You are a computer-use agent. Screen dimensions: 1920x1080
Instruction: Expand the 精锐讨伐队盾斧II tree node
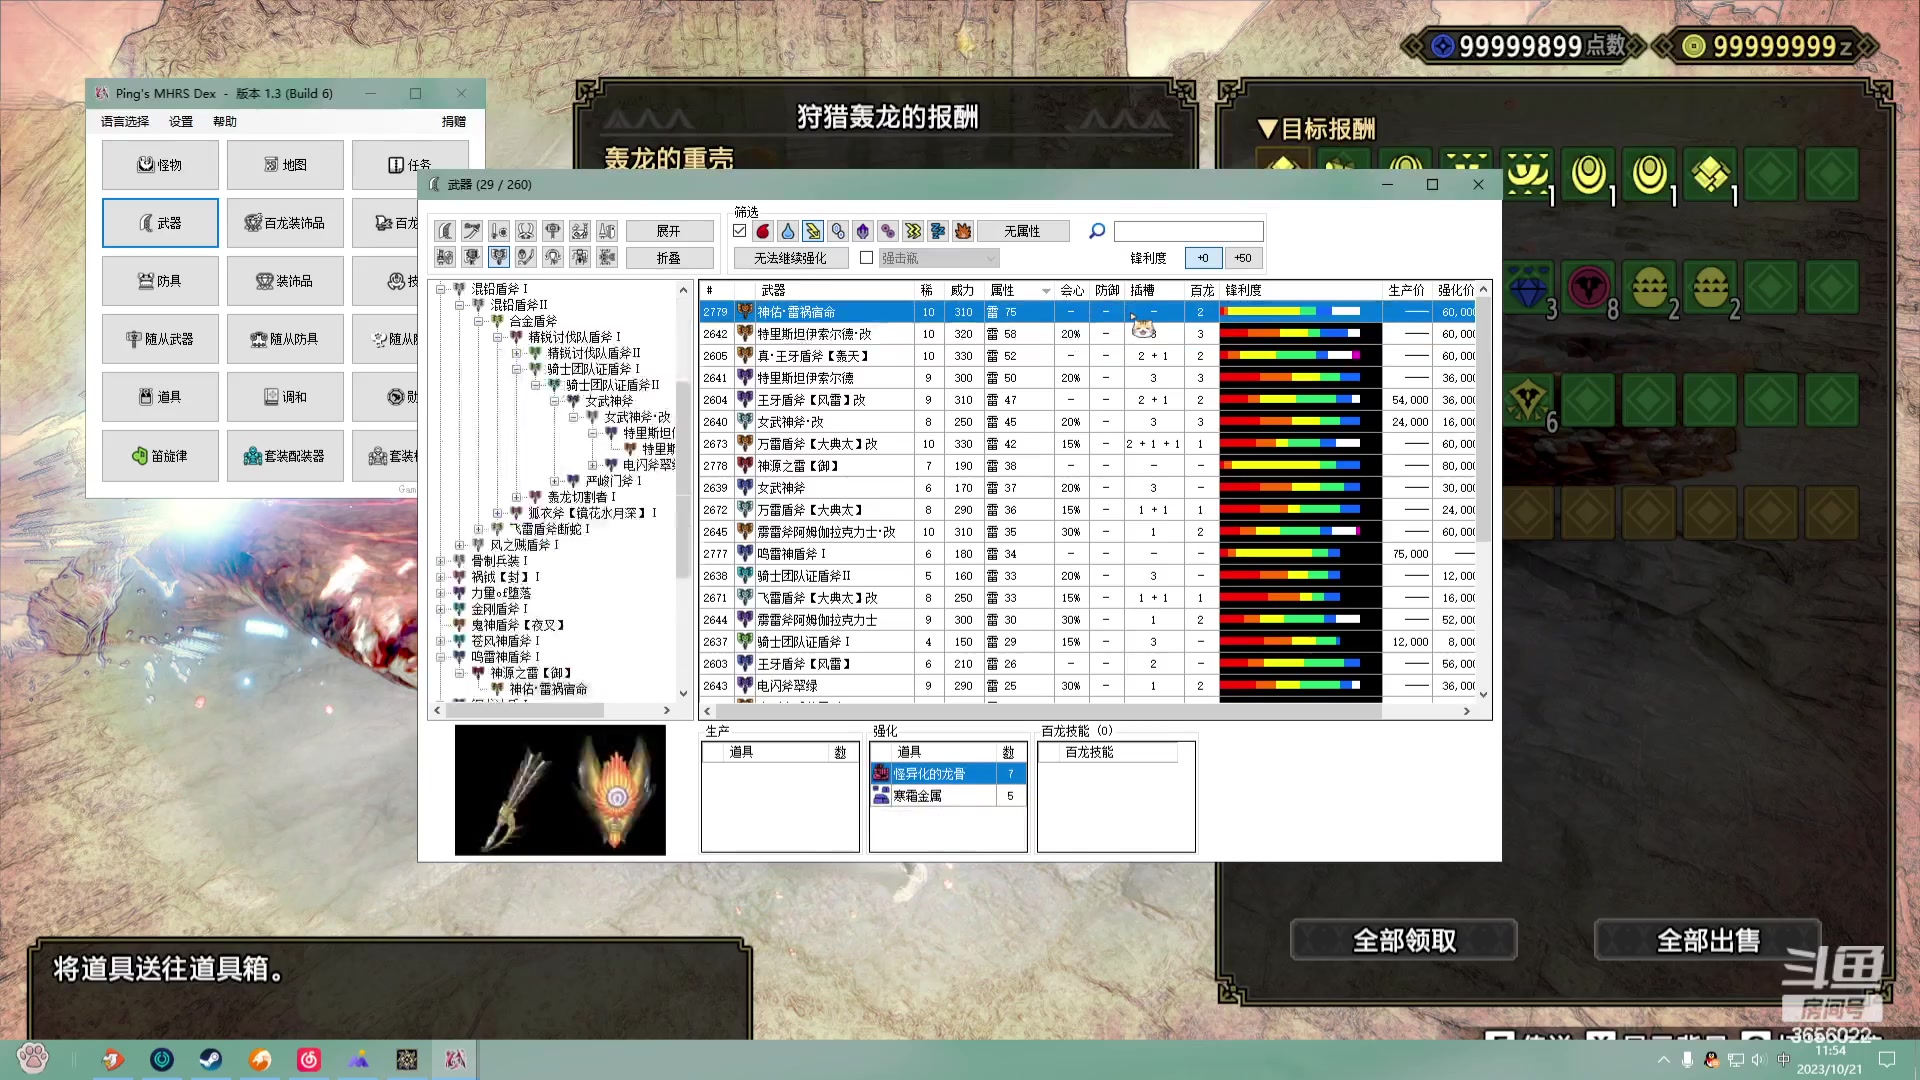516,353
